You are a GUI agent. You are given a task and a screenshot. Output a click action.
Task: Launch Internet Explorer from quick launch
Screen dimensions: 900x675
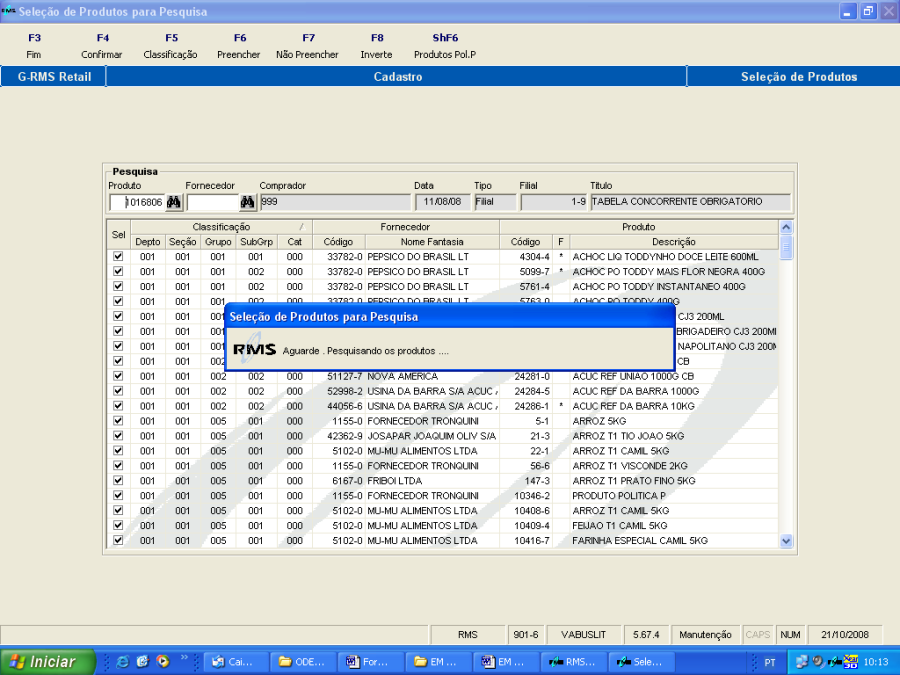click(x=123, y=662)
